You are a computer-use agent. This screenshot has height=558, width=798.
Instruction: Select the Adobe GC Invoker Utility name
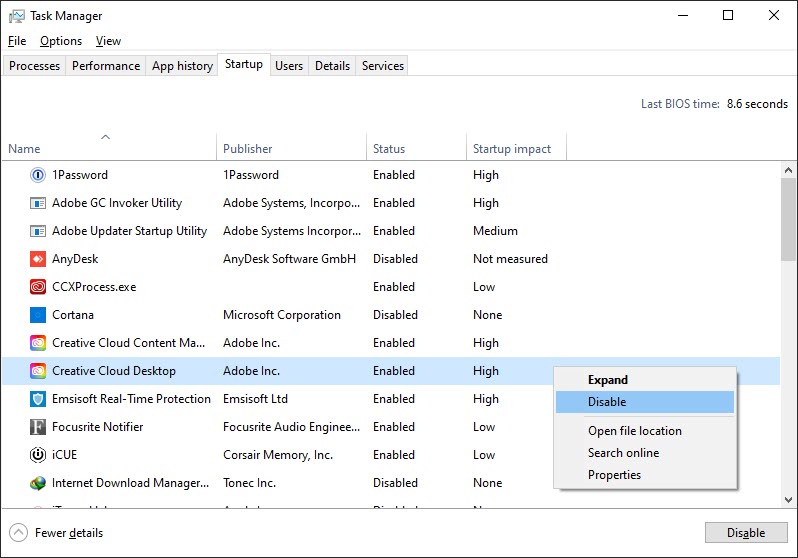[x=117, y=203]
